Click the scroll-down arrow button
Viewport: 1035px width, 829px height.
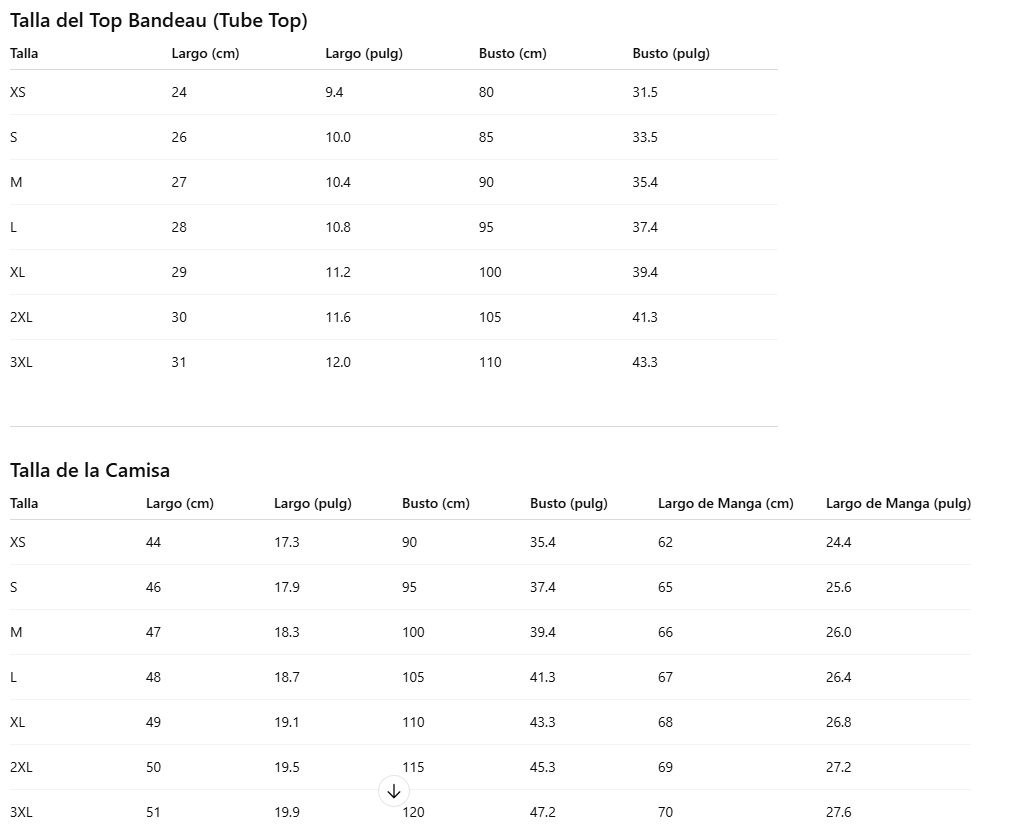pos(394,791)
